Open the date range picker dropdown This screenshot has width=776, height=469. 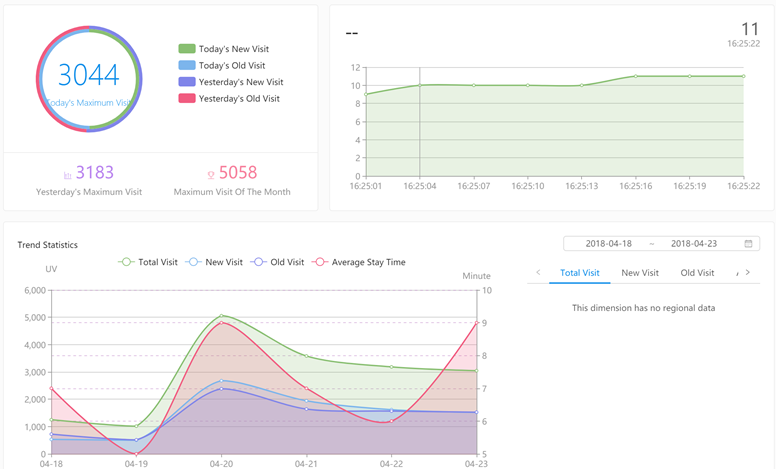pos(661,244)
